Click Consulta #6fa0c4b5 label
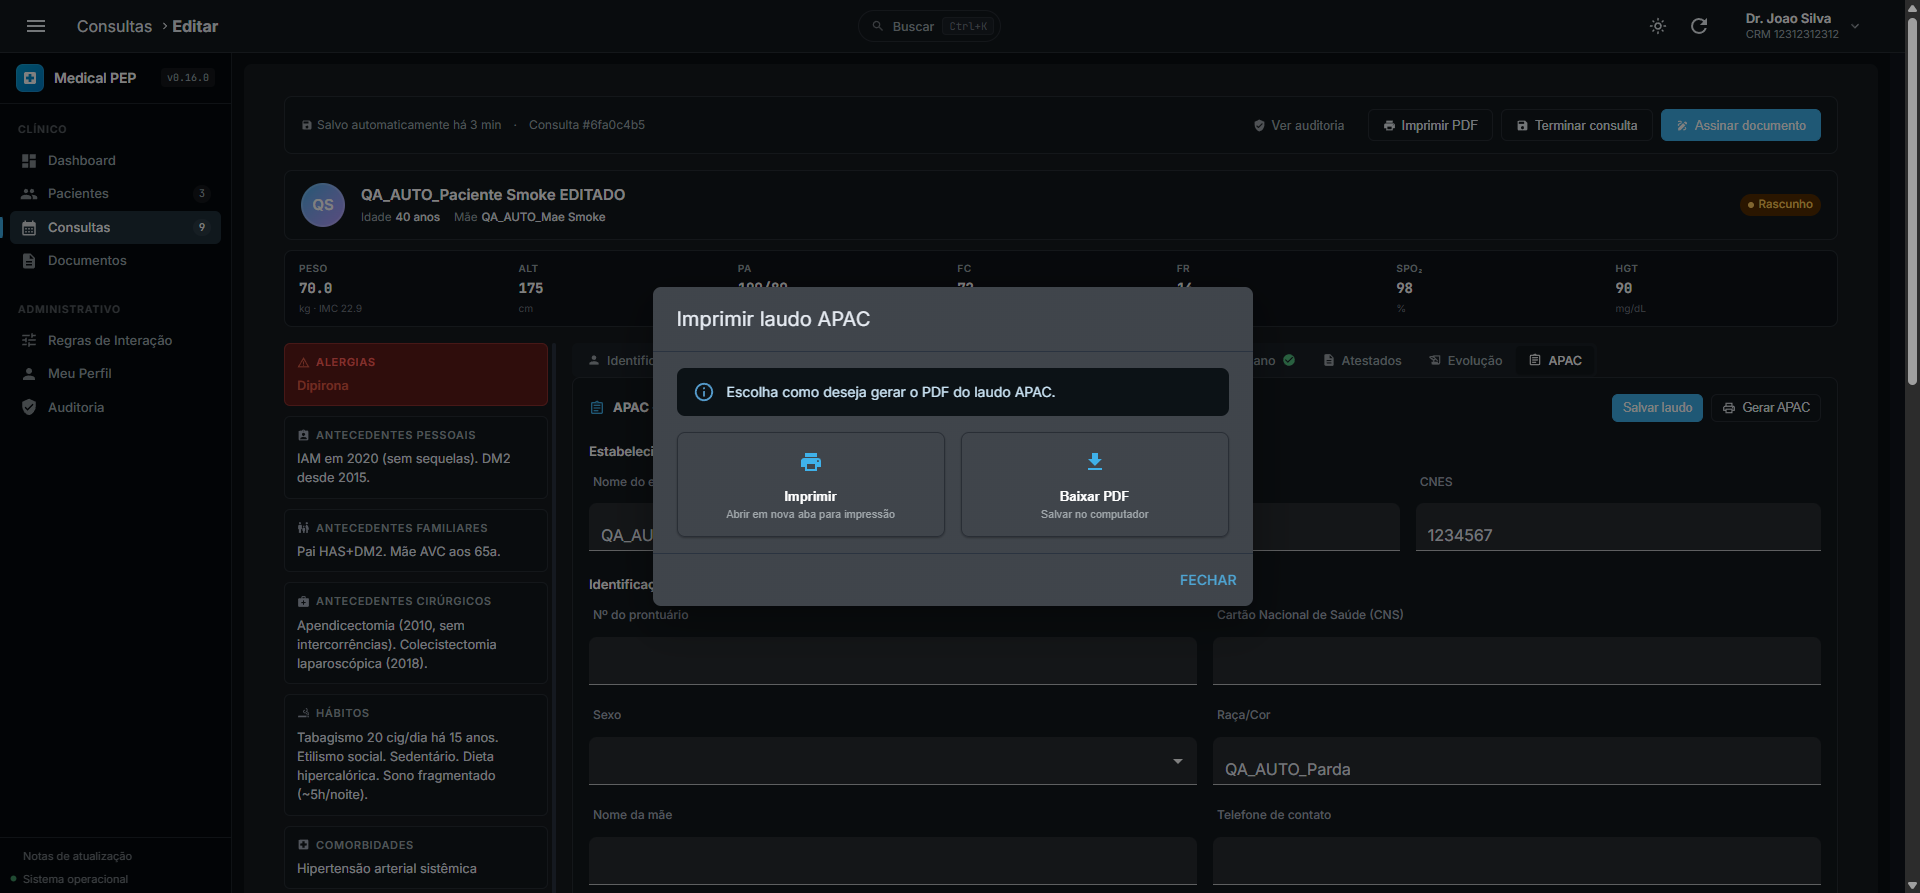 click(x=587, y=125)
